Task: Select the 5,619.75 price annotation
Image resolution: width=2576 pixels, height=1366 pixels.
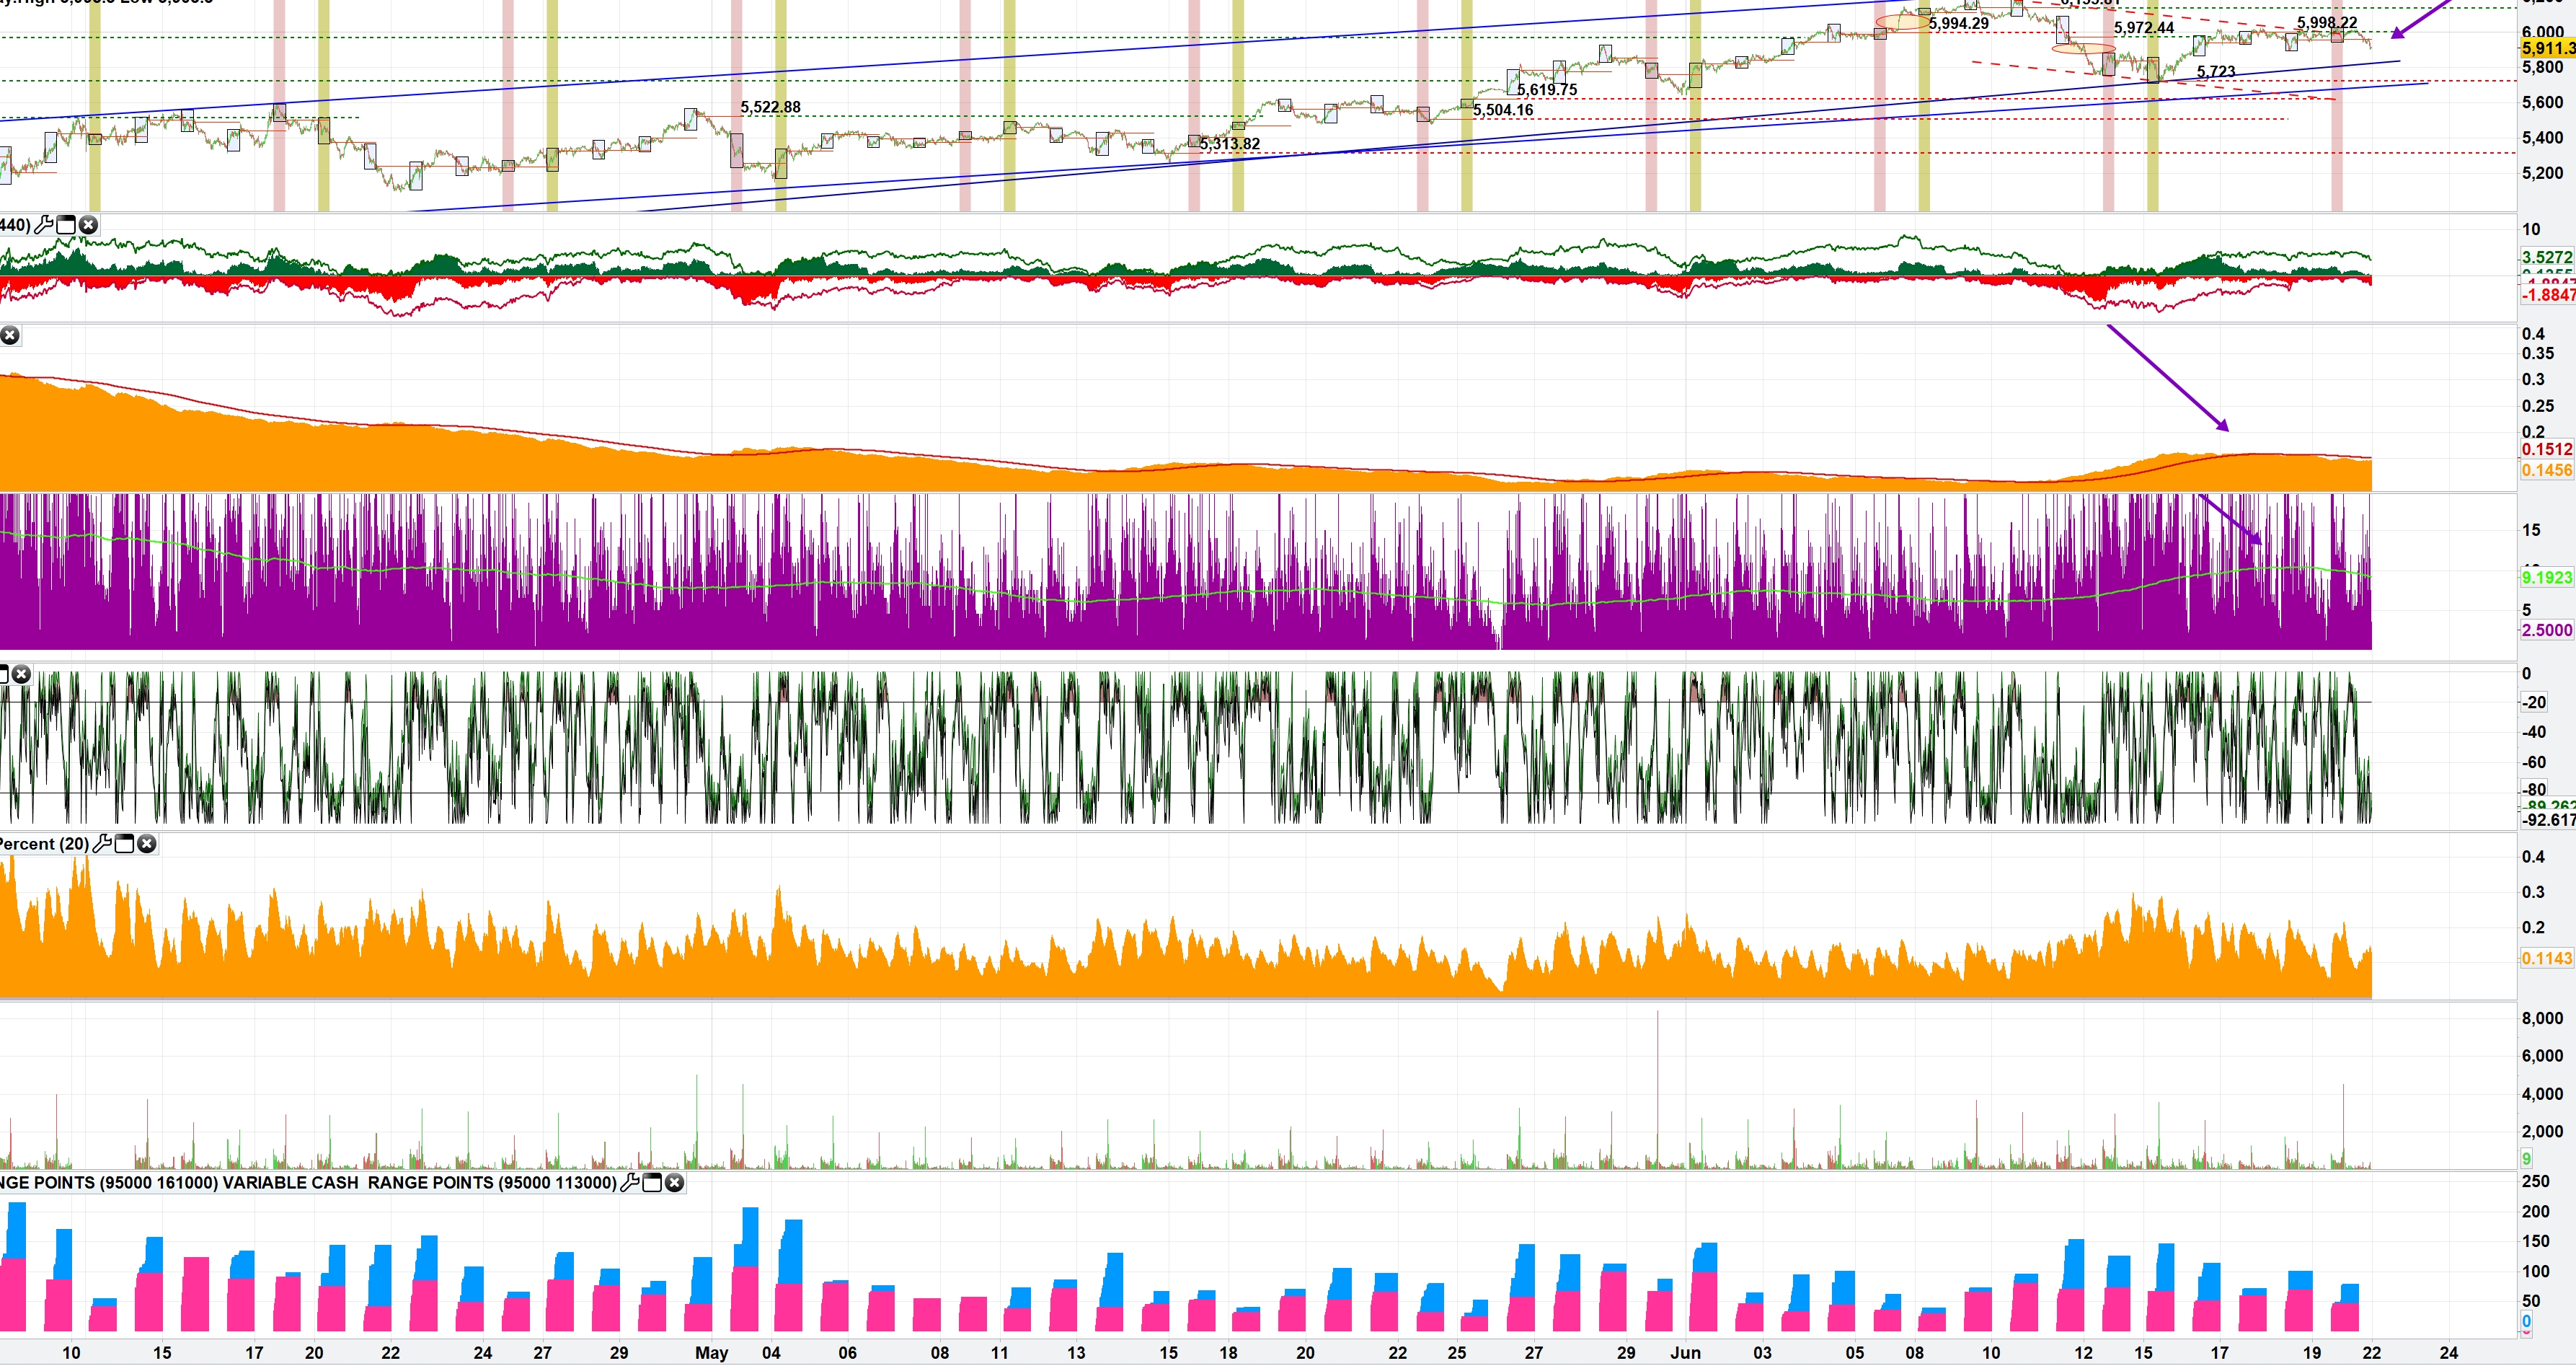Action: 1547,90
